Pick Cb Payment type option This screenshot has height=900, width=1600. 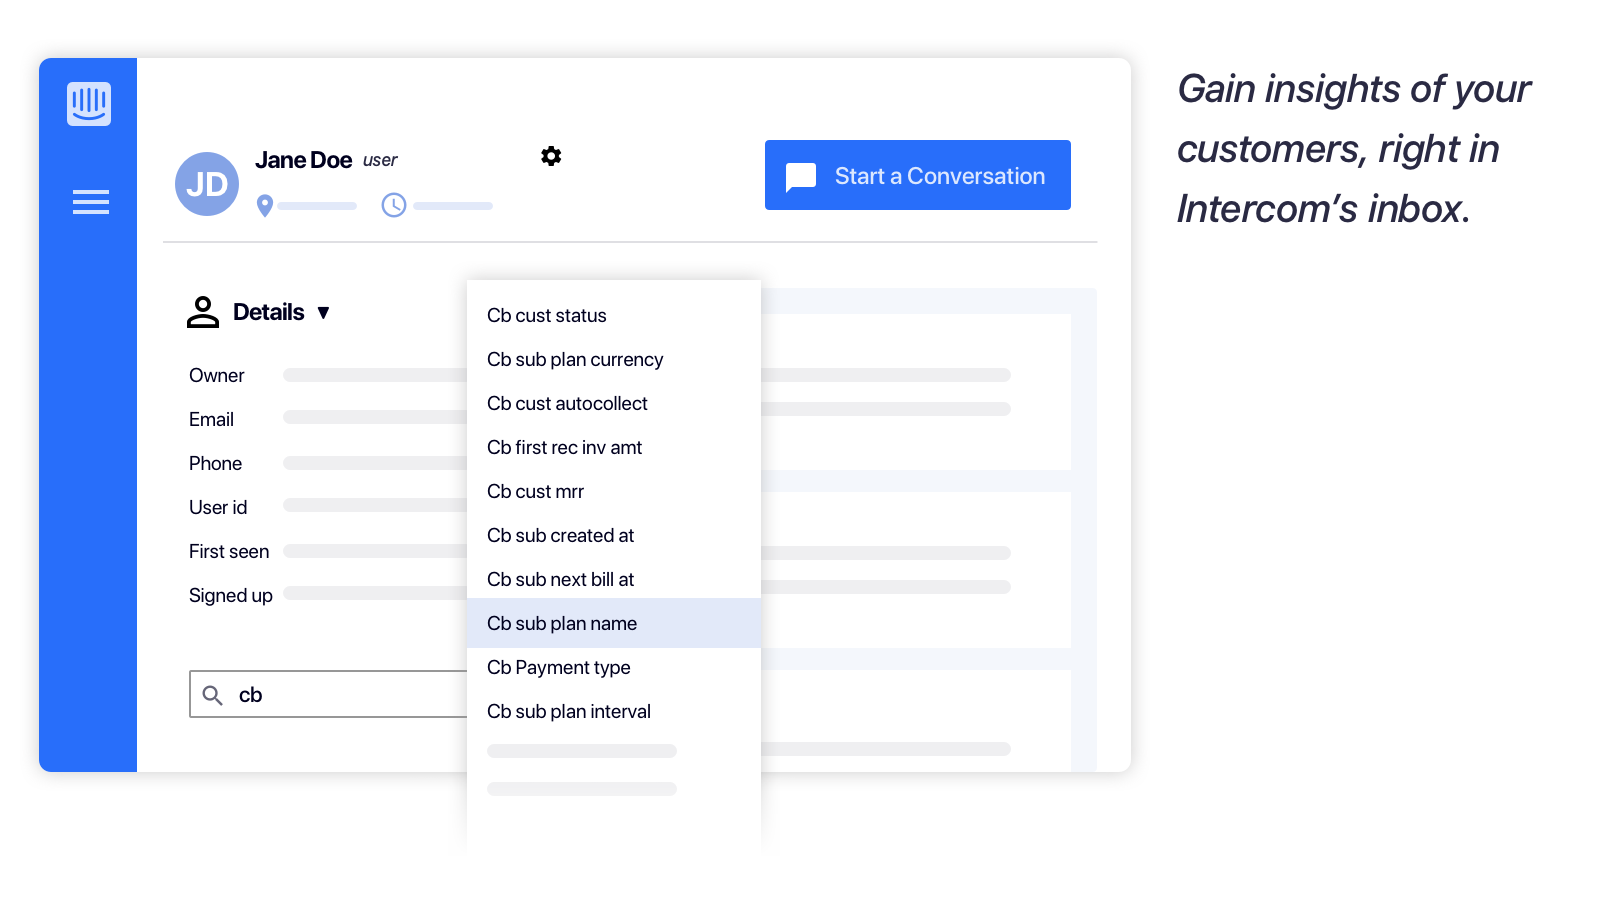[x=558, y=667]
